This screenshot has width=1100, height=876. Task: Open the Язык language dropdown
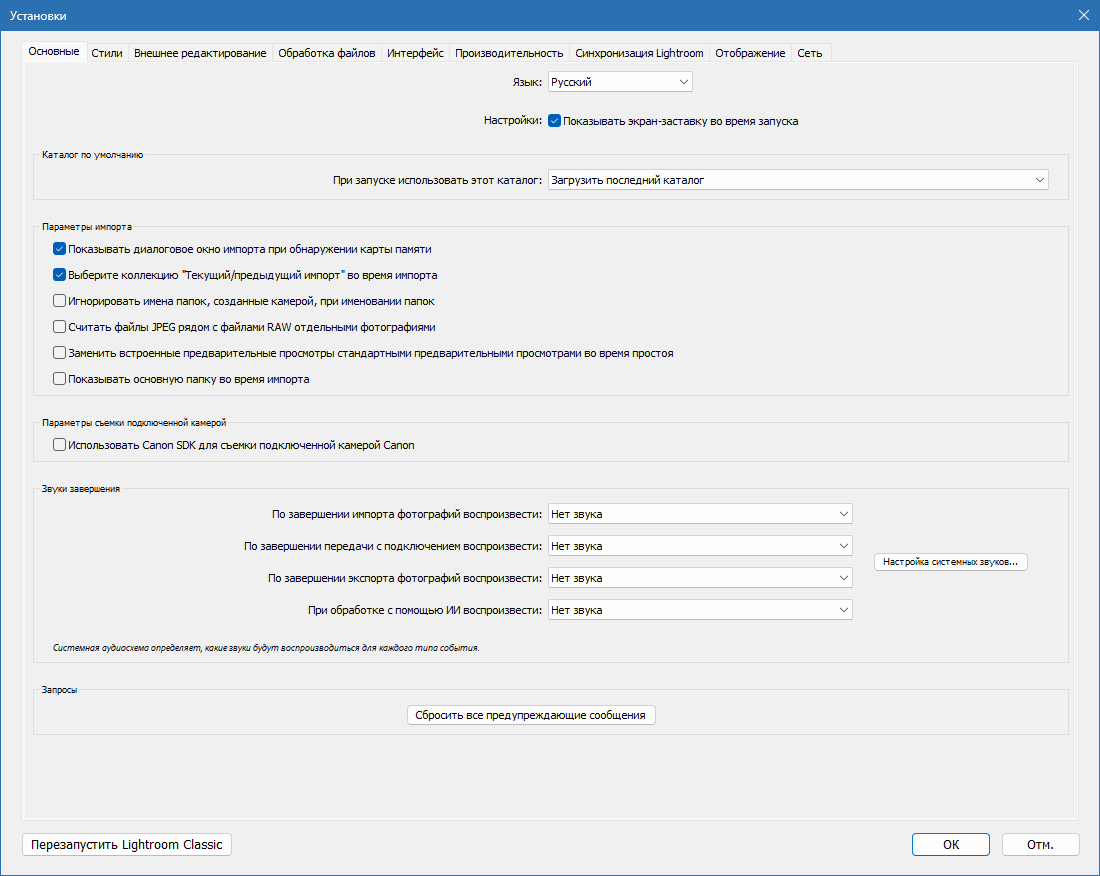pos(620,82)
